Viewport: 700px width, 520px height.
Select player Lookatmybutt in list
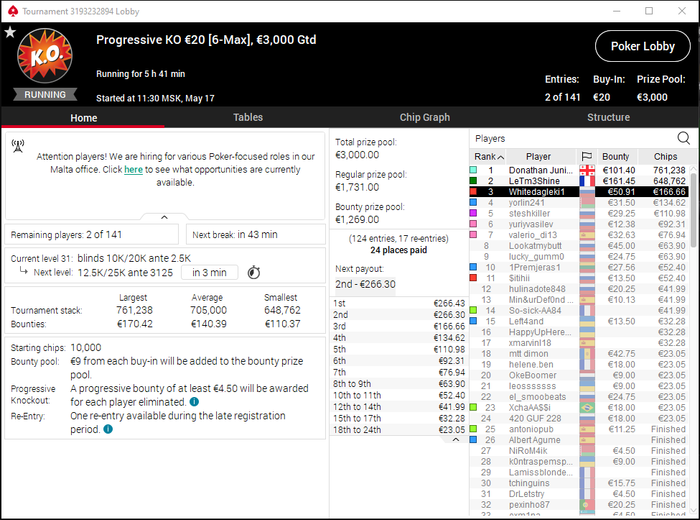pyautogui.click(x=579, y=245)
